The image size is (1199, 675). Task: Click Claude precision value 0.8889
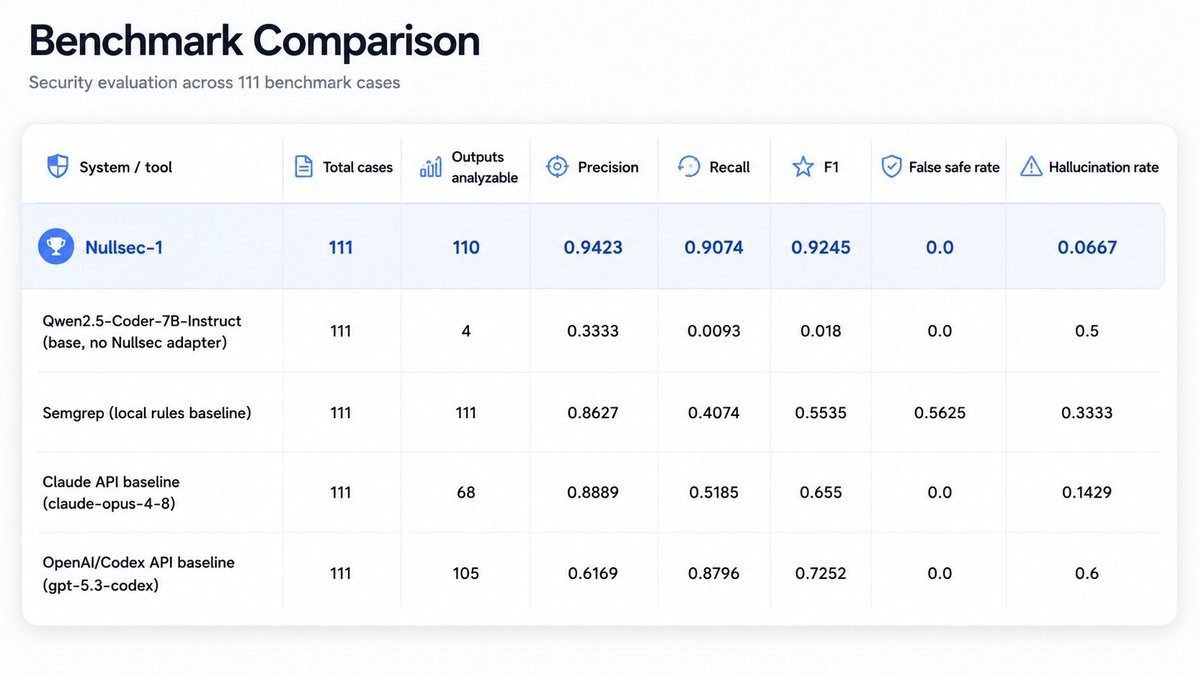coord(593,492)
